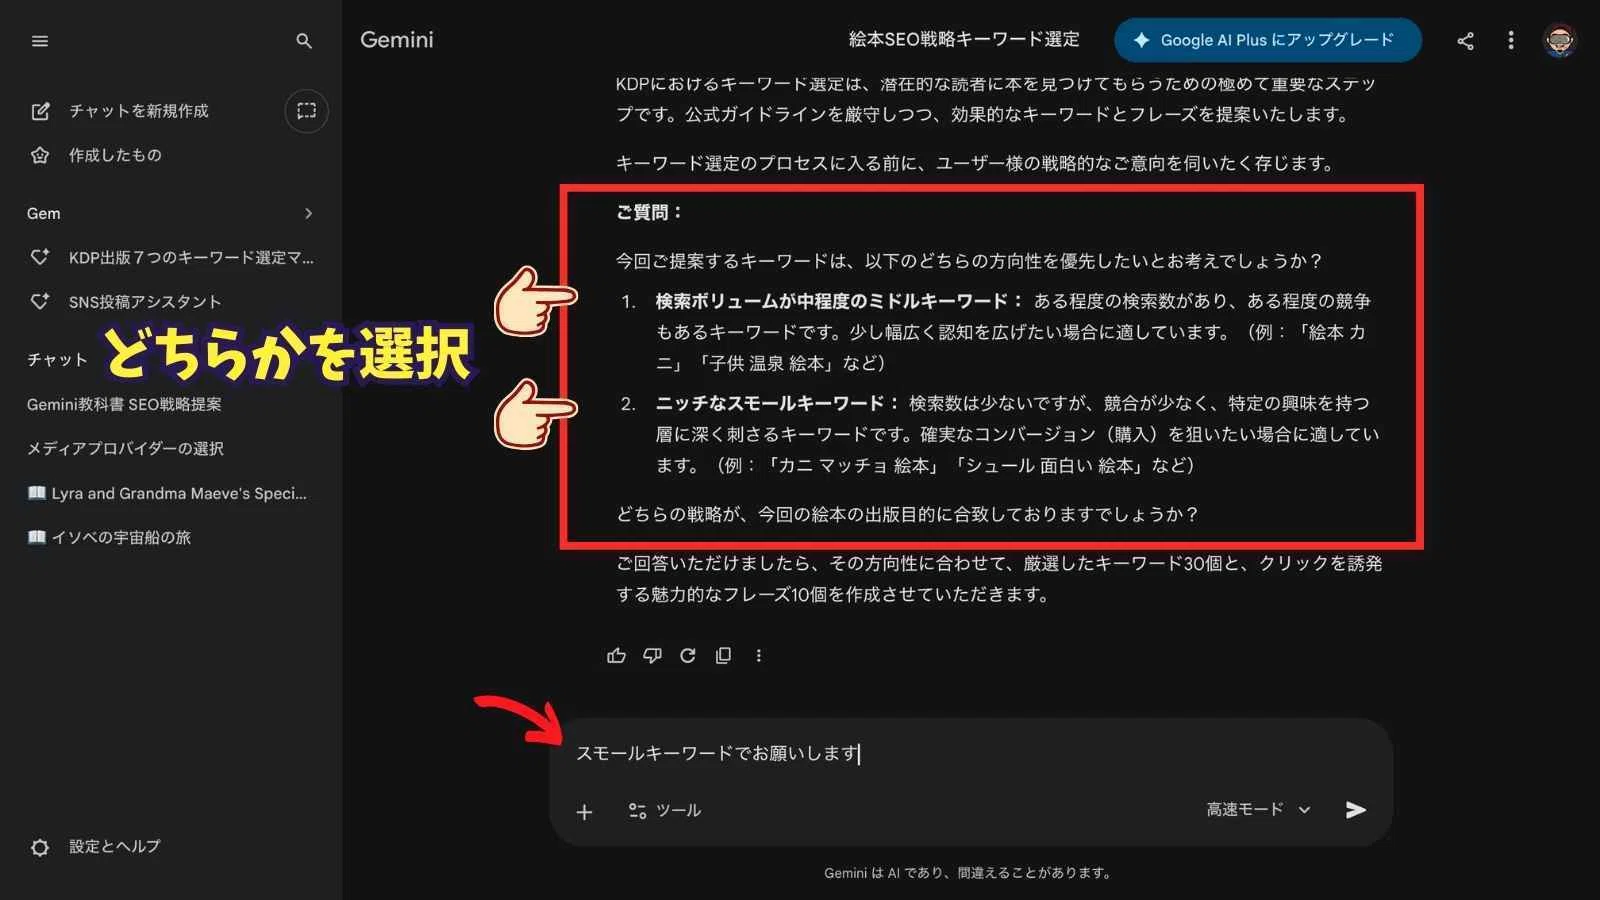Open the hamburger main menu

40,41
